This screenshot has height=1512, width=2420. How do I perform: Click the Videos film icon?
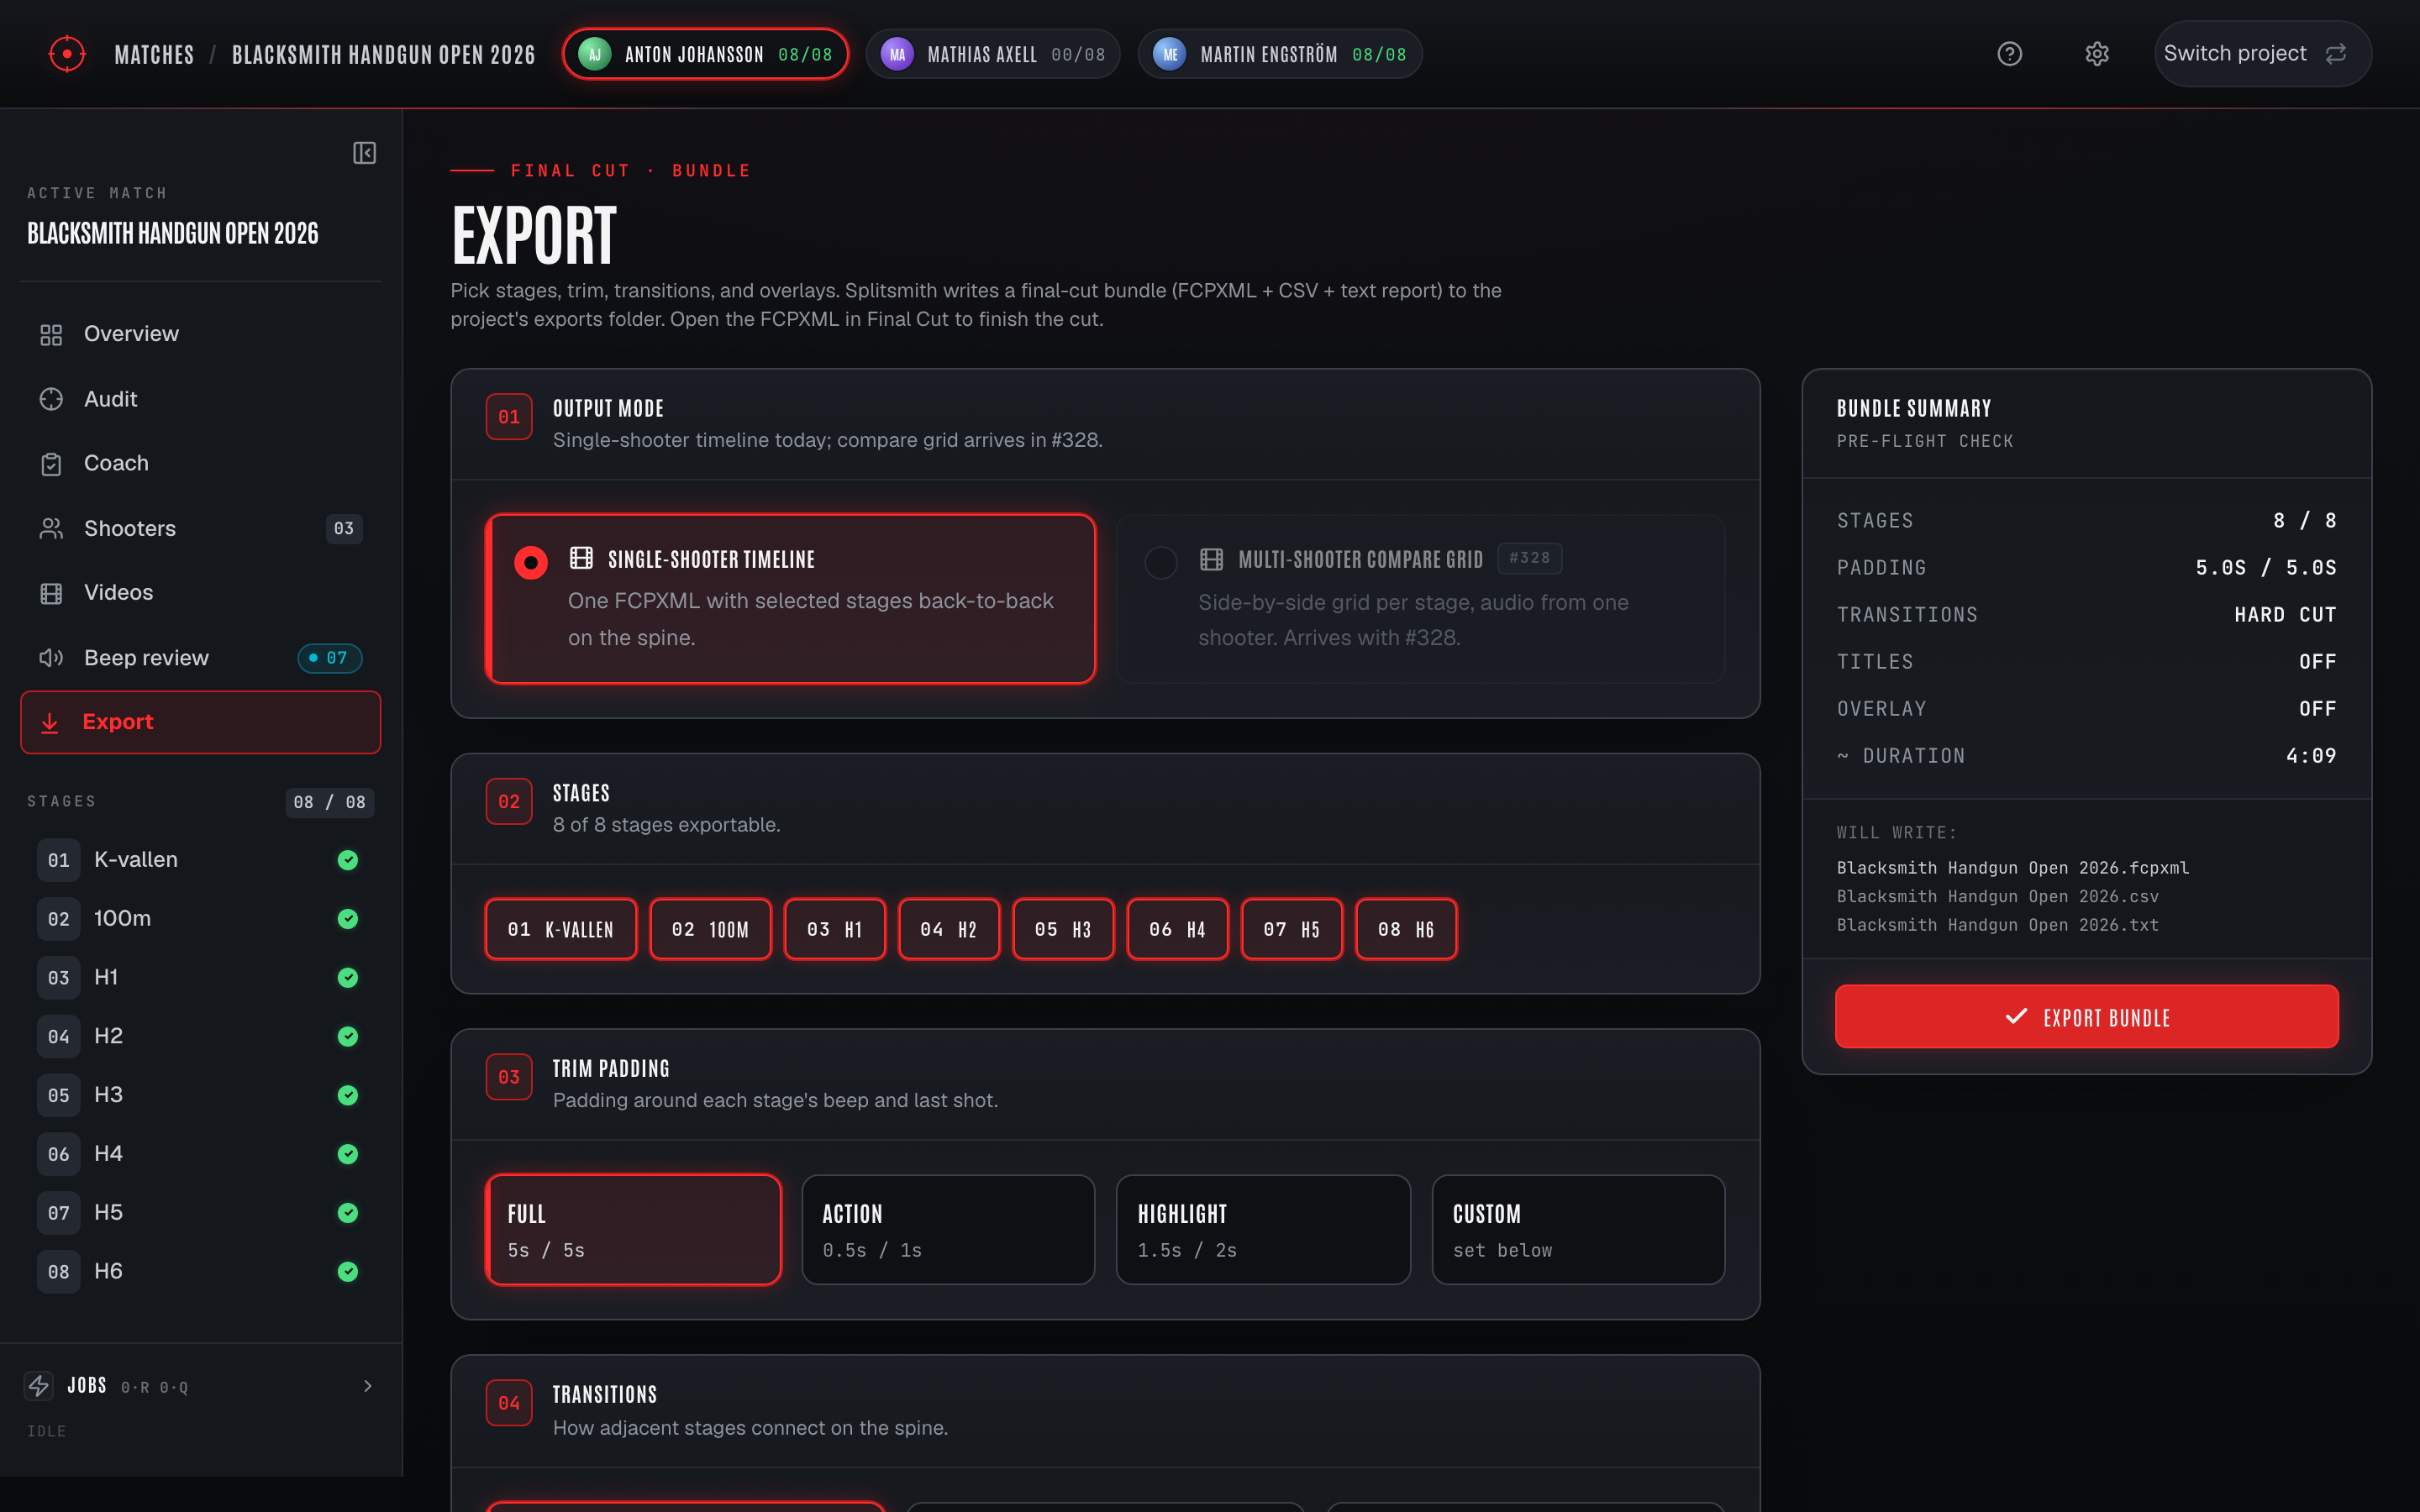(51, 593)
